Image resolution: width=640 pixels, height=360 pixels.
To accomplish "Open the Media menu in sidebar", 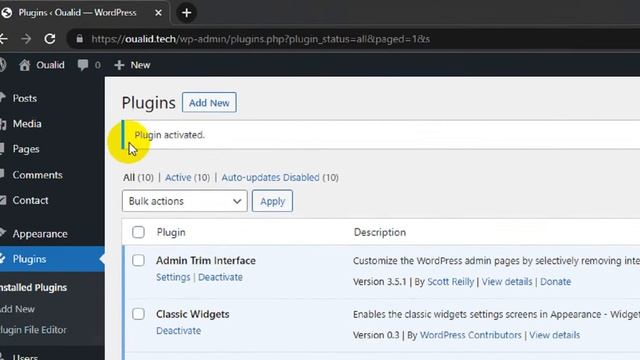I will point(27,124).
